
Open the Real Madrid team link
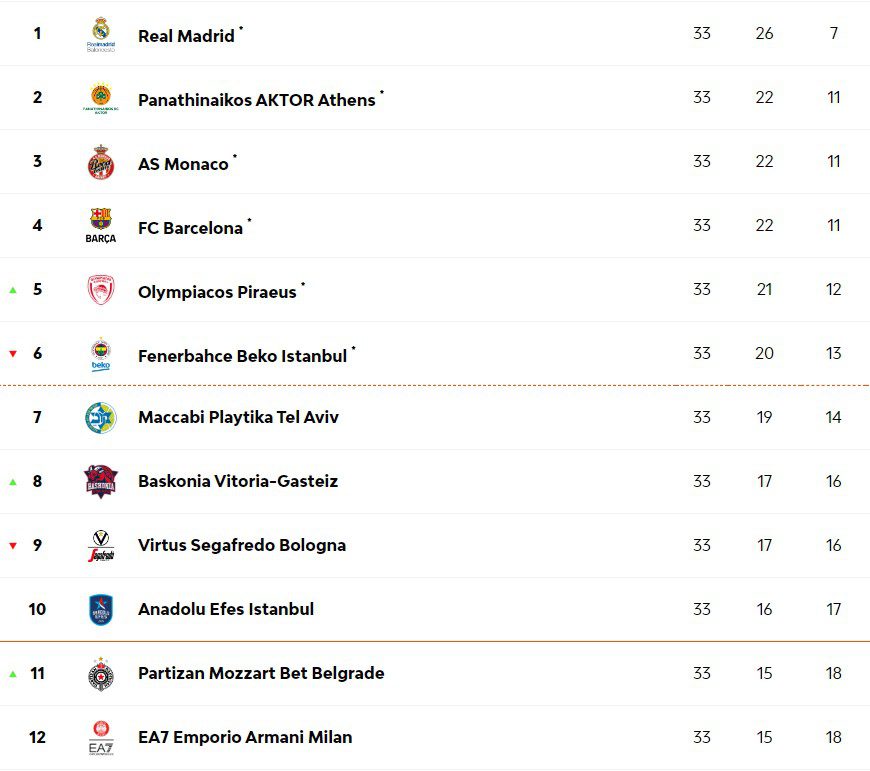point(186,36)
